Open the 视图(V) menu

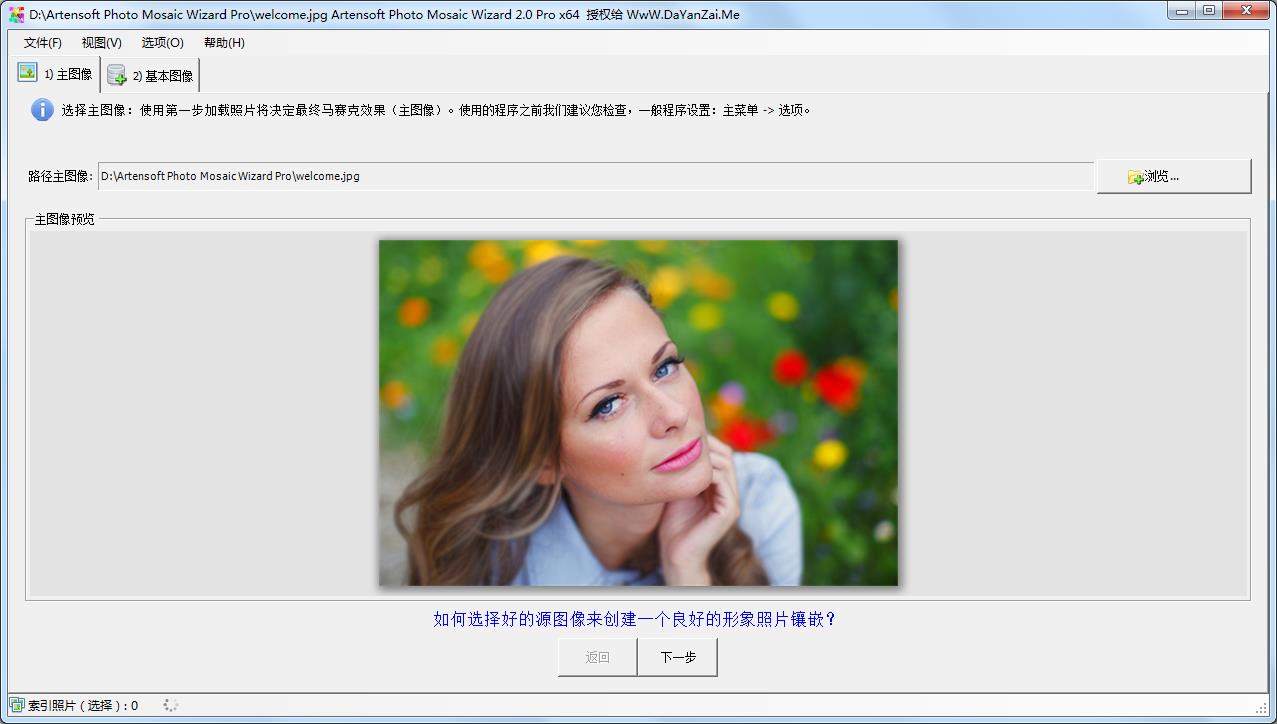click(101, 43)
